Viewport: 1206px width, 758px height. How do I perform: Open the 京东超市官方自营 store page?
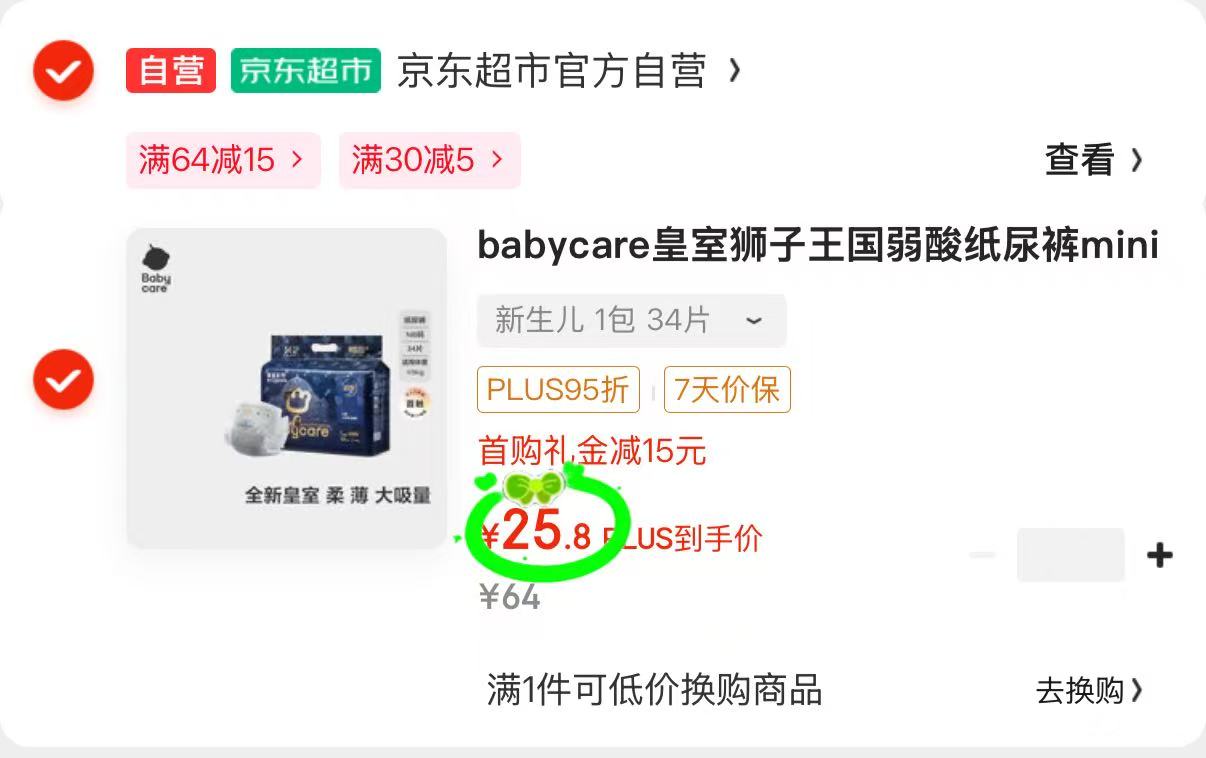click(x=552, y=71)
